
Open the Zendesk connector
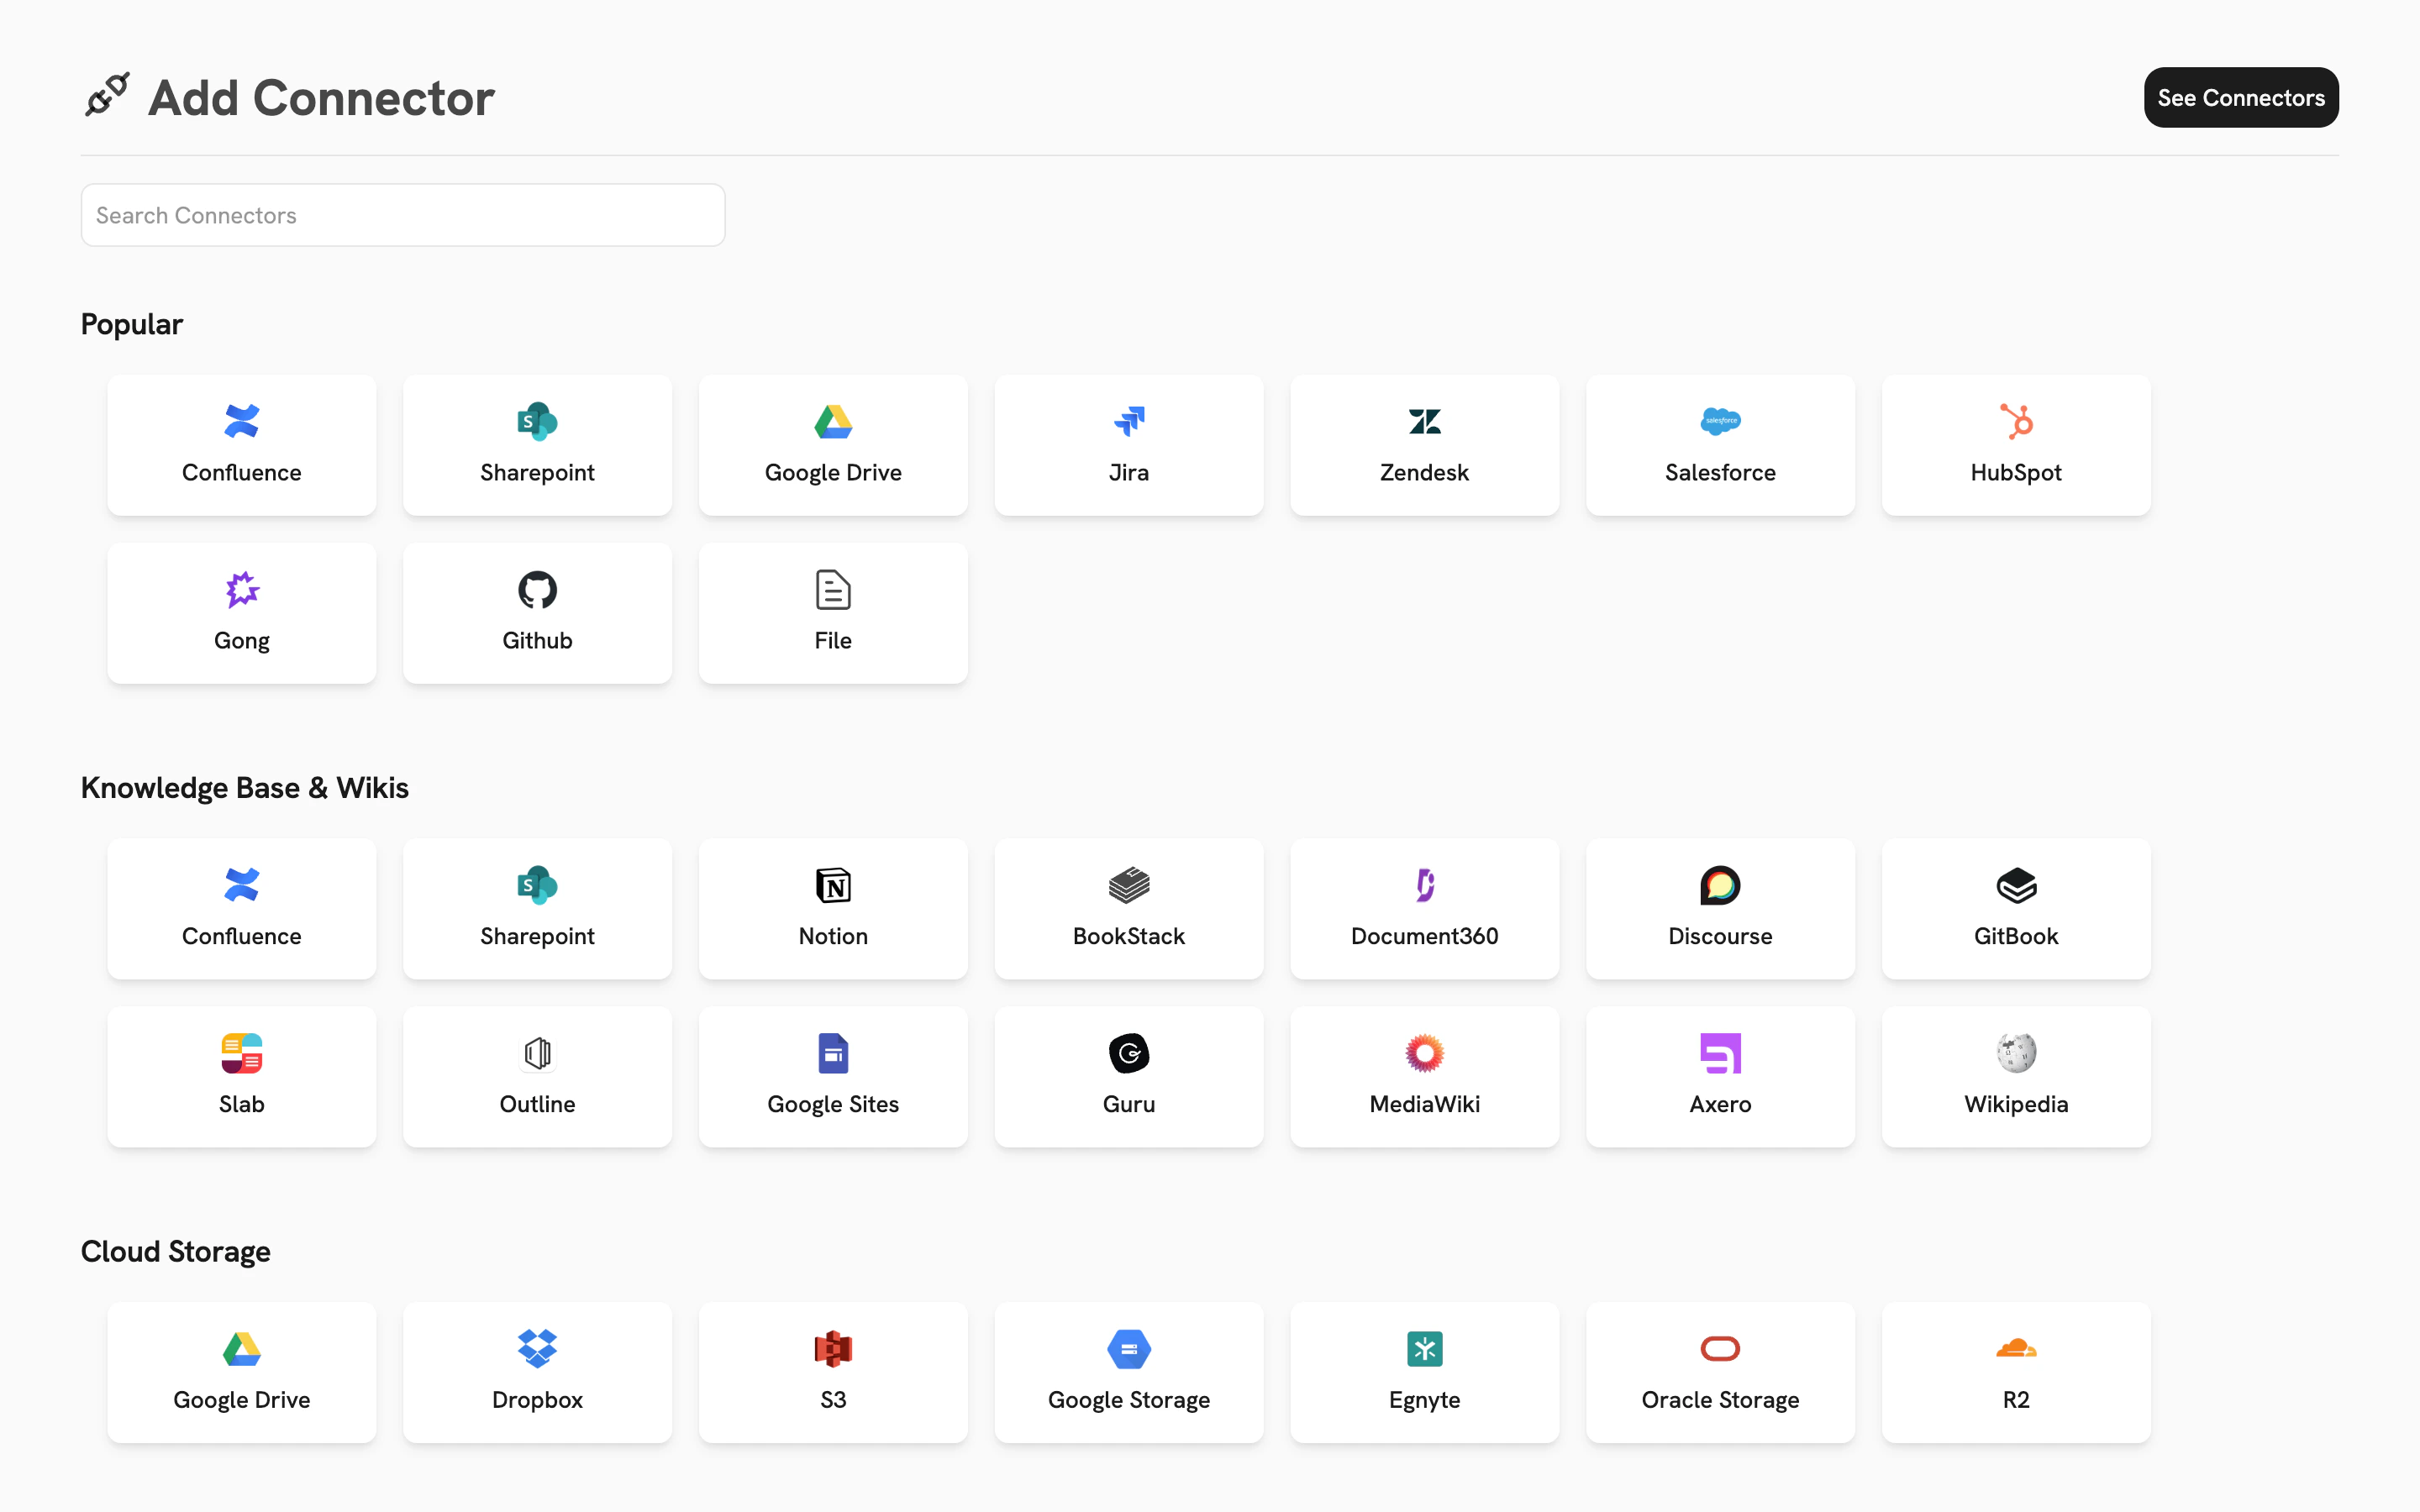(x=1424, y=445)
